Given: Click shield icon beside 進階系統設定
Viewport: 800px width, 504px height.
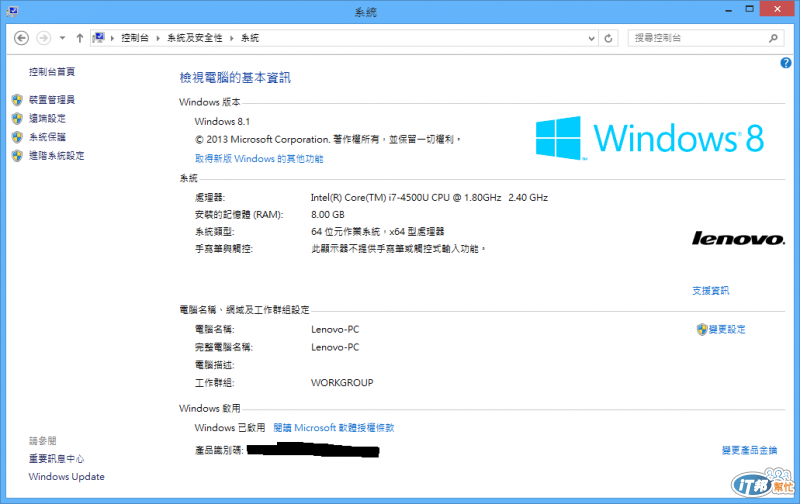Looking at the screenshot, I should (x=17, y=156).
